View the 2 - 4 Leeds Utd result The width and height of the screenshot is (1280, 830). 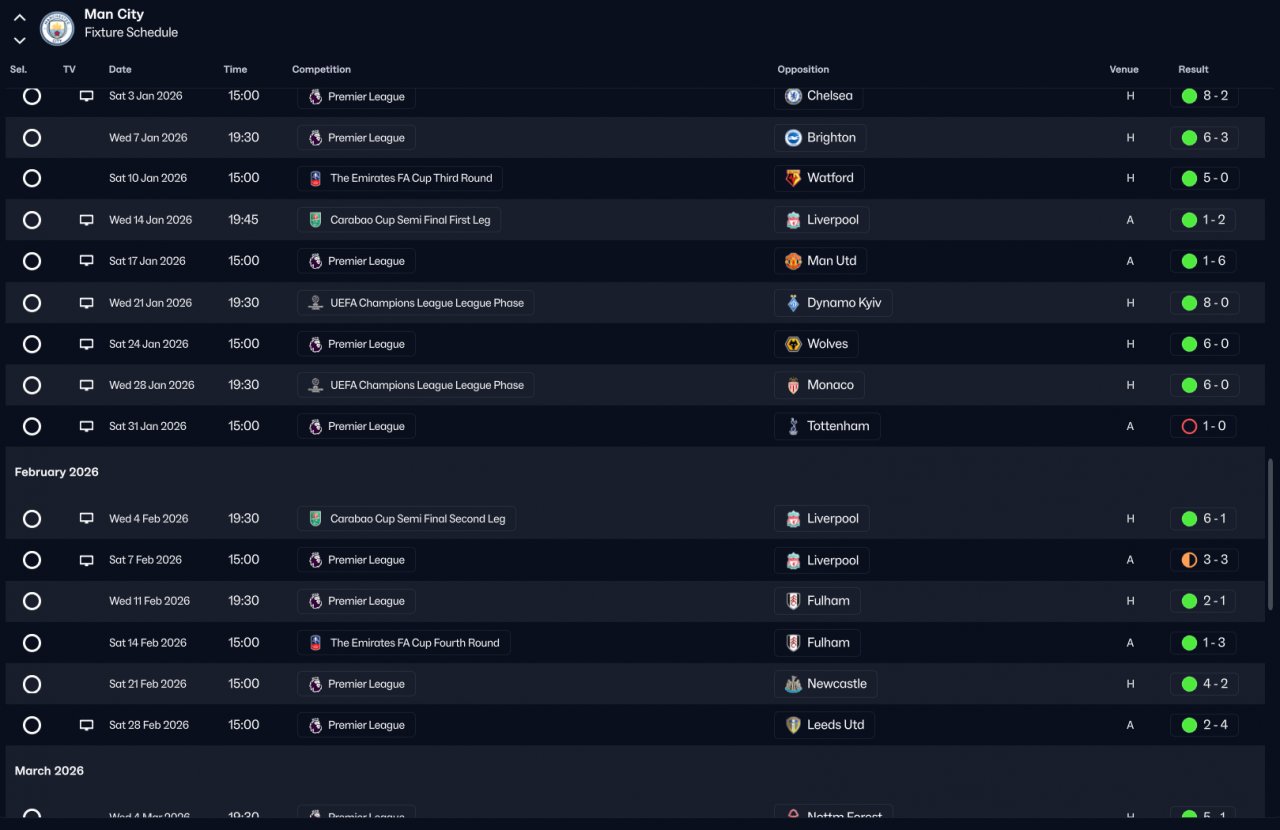click(1204, 725)
